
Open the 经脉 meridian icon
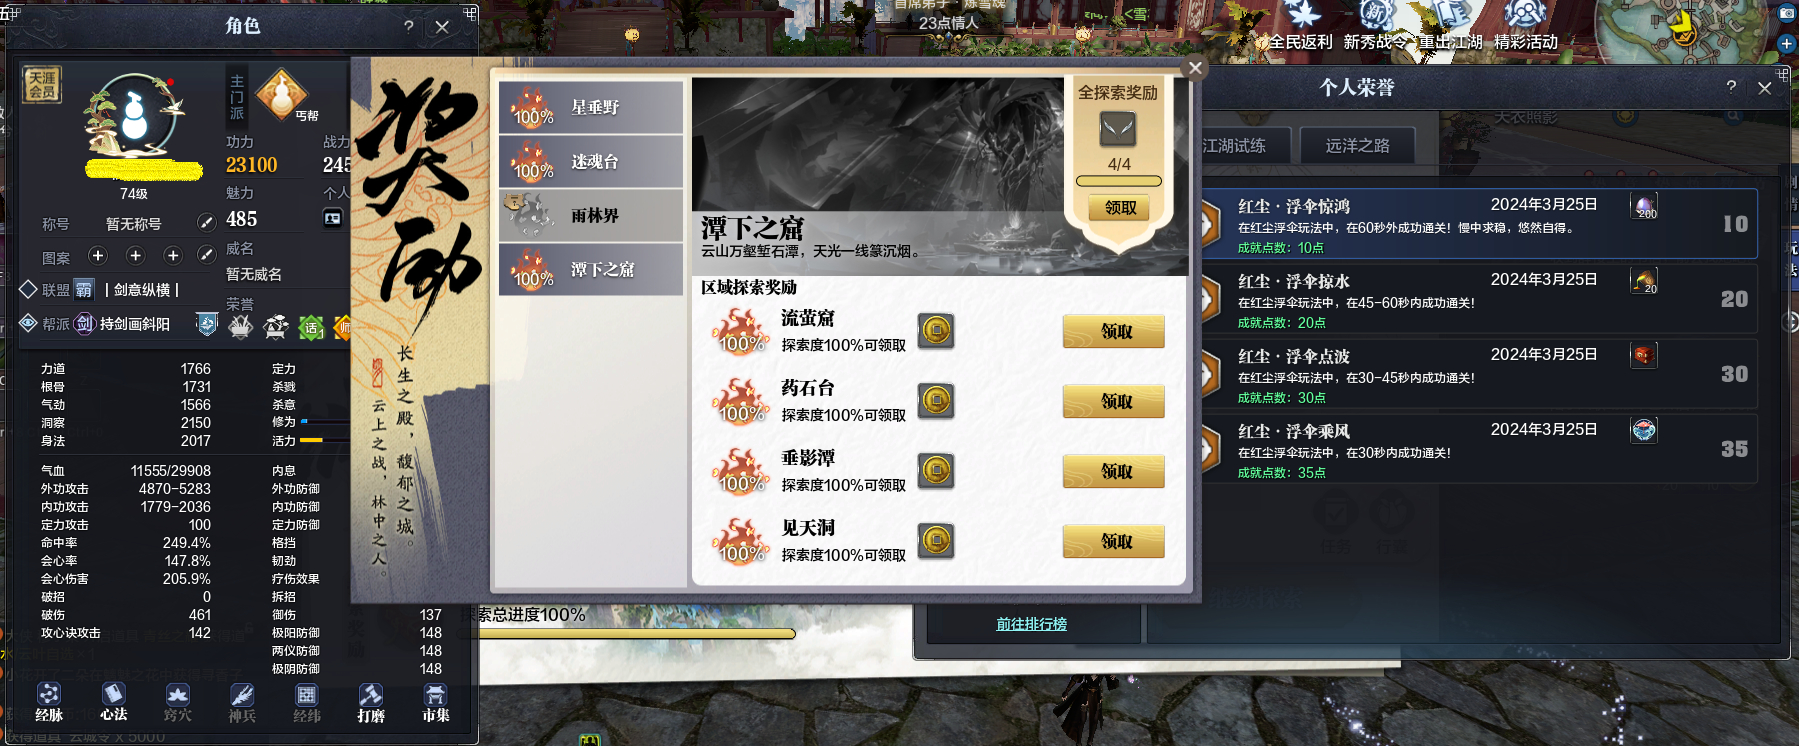pos(49,702)
